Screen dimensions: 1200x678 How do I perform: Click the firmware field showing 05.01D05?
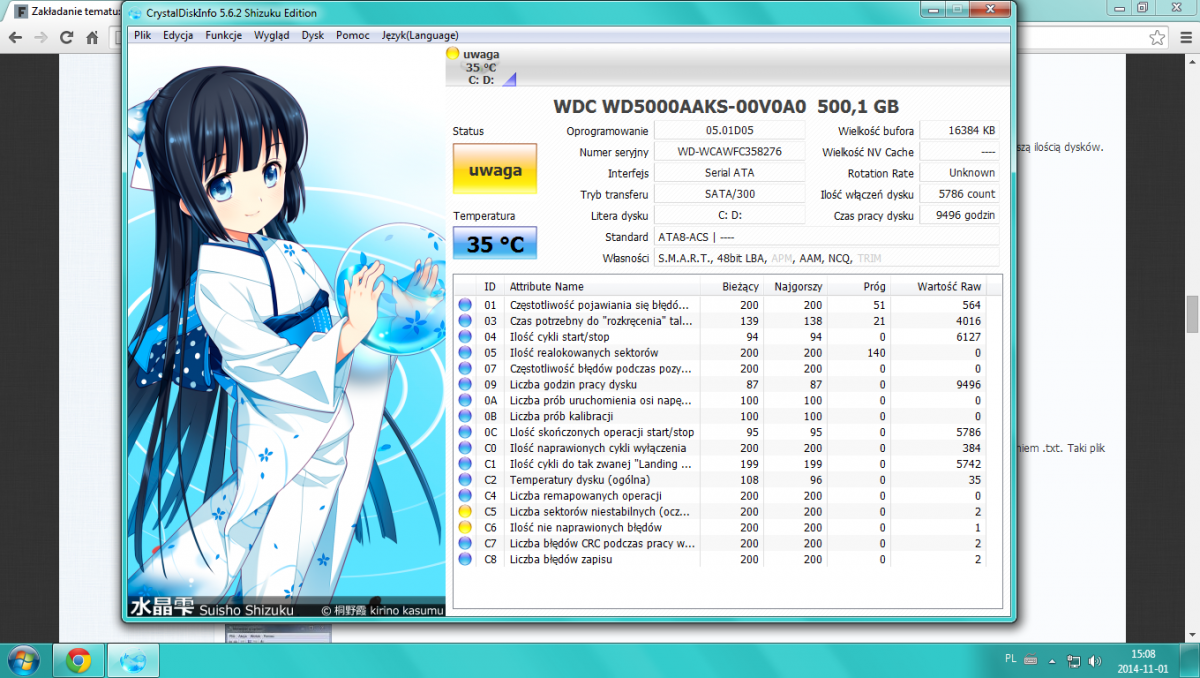730,131
